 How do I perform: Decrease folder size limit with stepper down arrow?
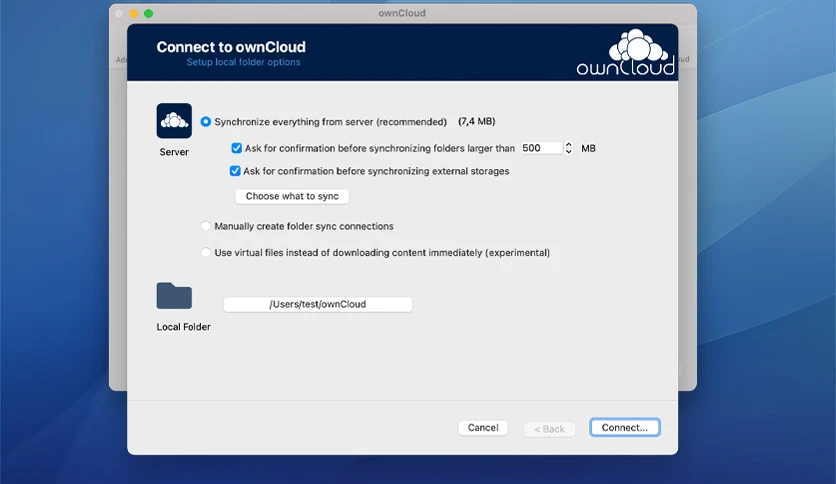point(568,152)
